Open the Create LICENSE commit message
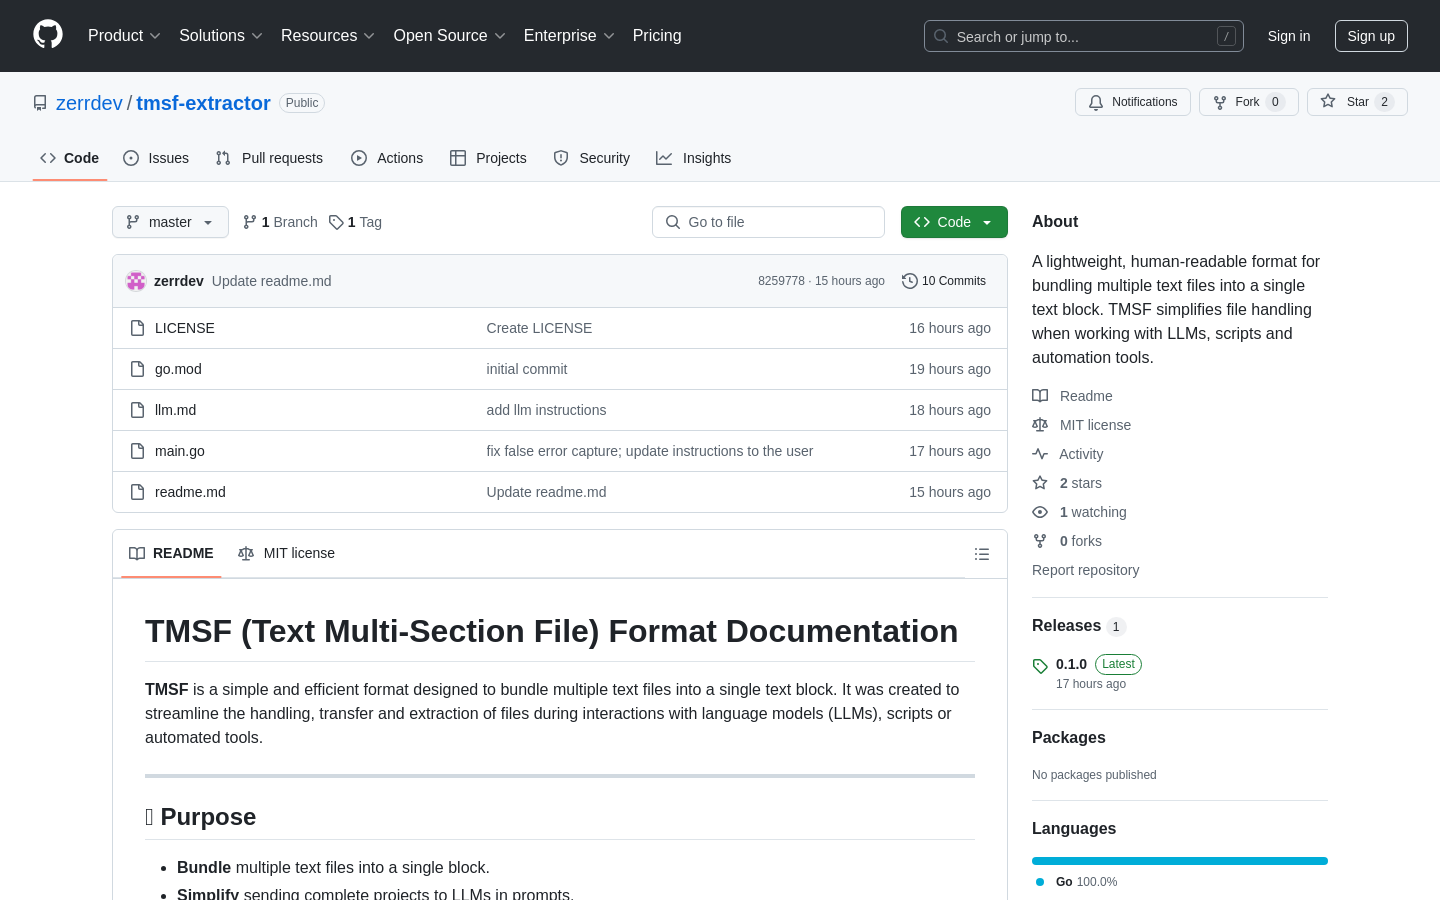1440x900 pixels. 539,328
